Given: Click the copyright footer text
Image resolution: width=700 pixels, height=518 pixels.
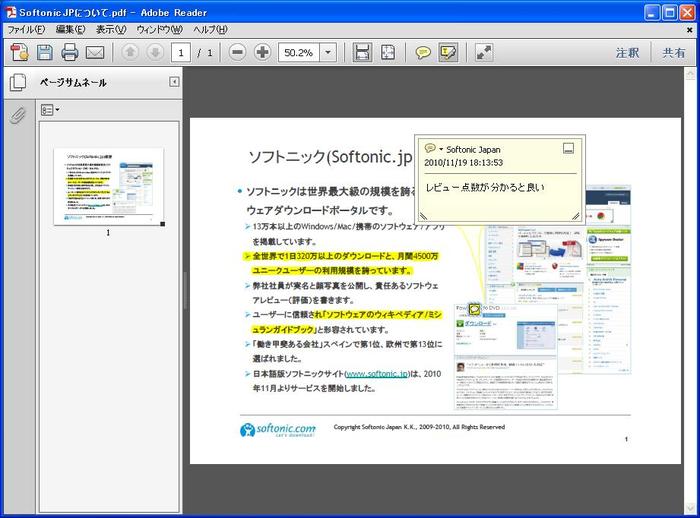Looking at the screenshot, I should tap(419, 427).
